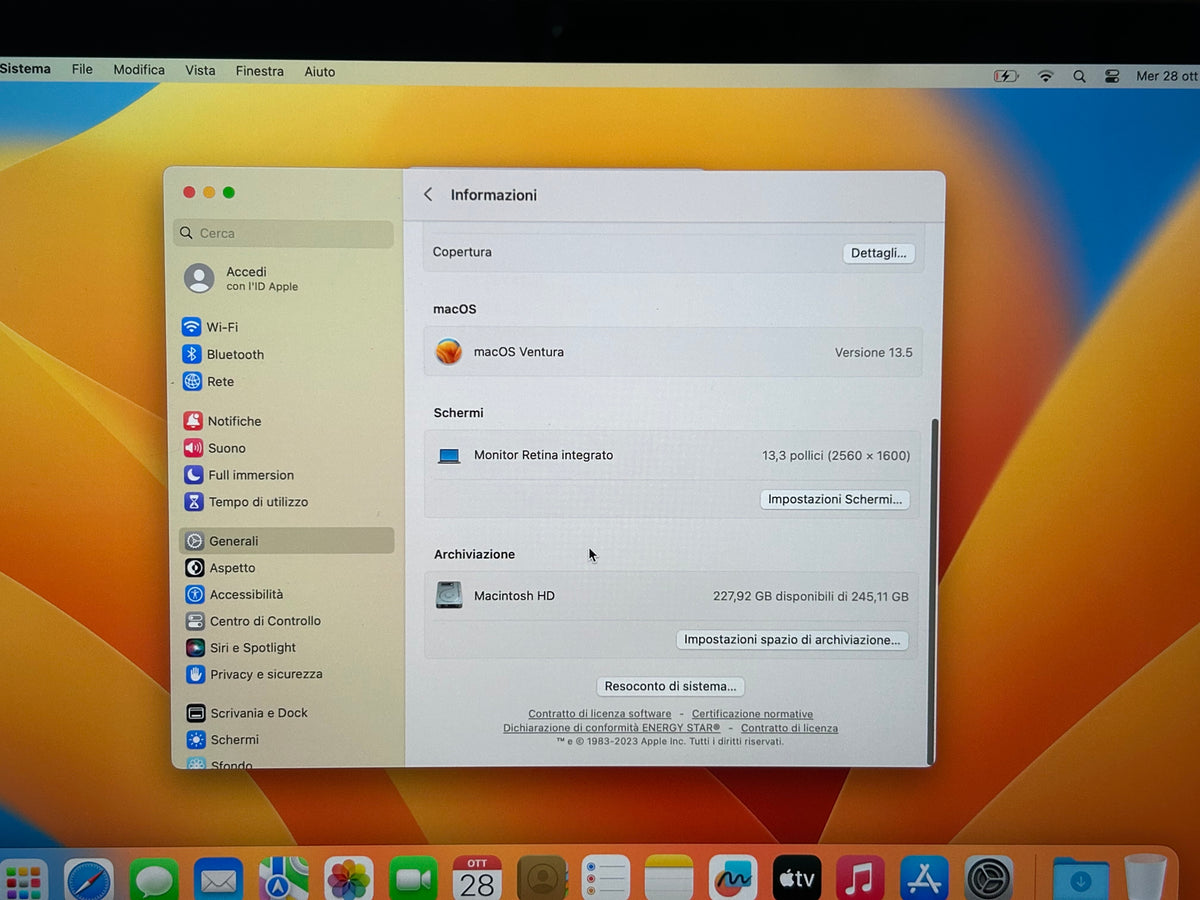Open App Store from the Dock
Screen dimensions: 1200x900
click(x=924, y=879)
